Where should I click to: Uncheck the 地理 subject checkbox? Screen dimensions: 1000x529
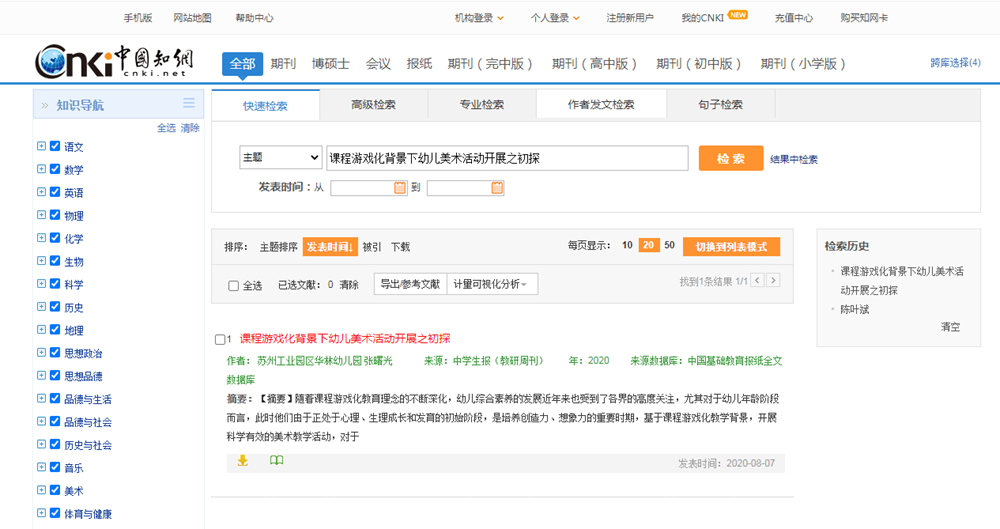point(55,330)
